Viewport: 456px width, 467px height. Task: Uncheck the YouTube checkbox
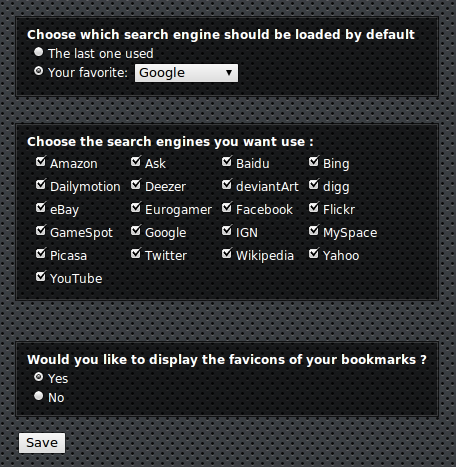click(x=41, y=277)
